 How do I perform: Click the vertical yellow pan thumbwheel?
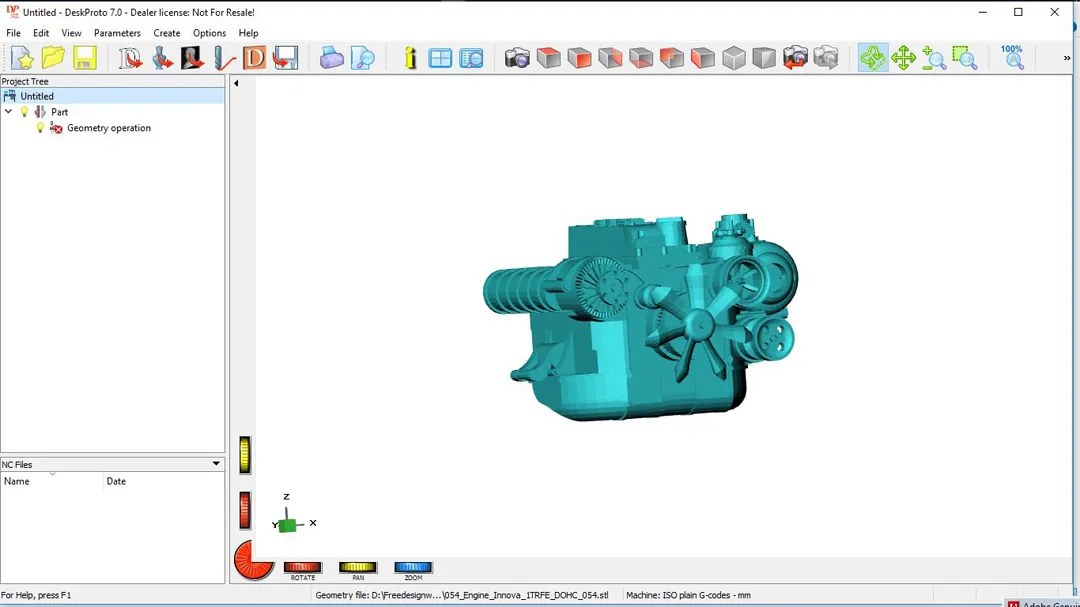tap(245, 455)
